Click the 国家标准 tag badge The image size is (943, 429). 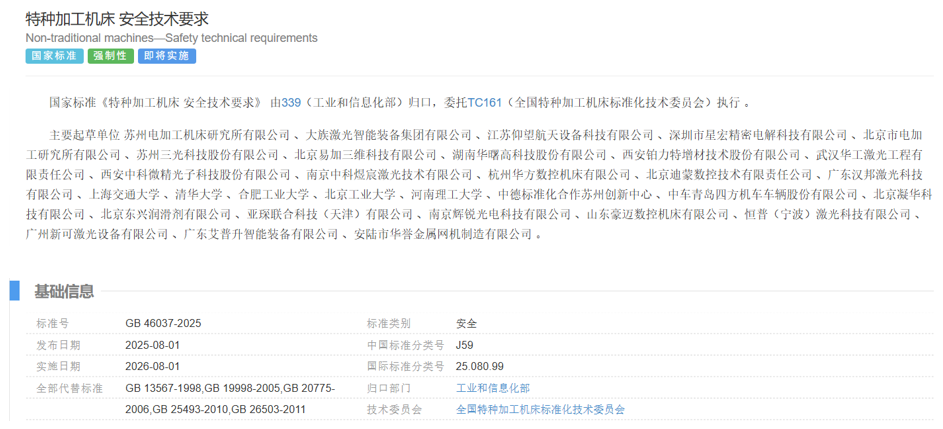(x=55, y=57)
